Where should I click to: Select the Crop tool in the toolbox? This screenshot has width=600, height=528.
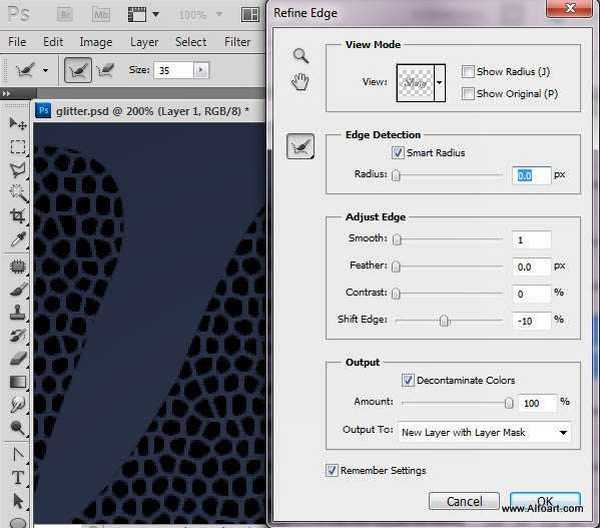(x=17, y=215)
